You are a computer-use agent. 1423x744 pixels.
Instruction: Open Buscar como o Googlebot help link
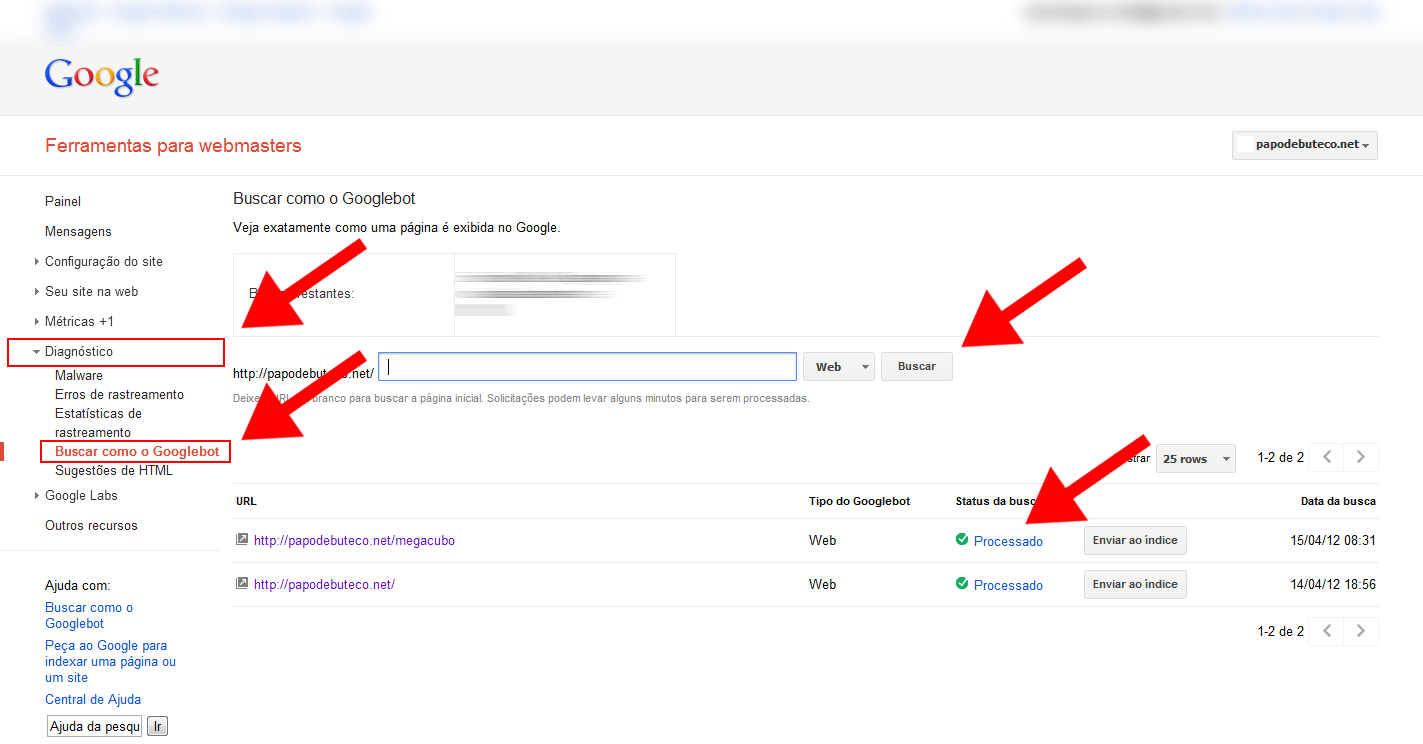pyautogui.click(x=89, y=615)
